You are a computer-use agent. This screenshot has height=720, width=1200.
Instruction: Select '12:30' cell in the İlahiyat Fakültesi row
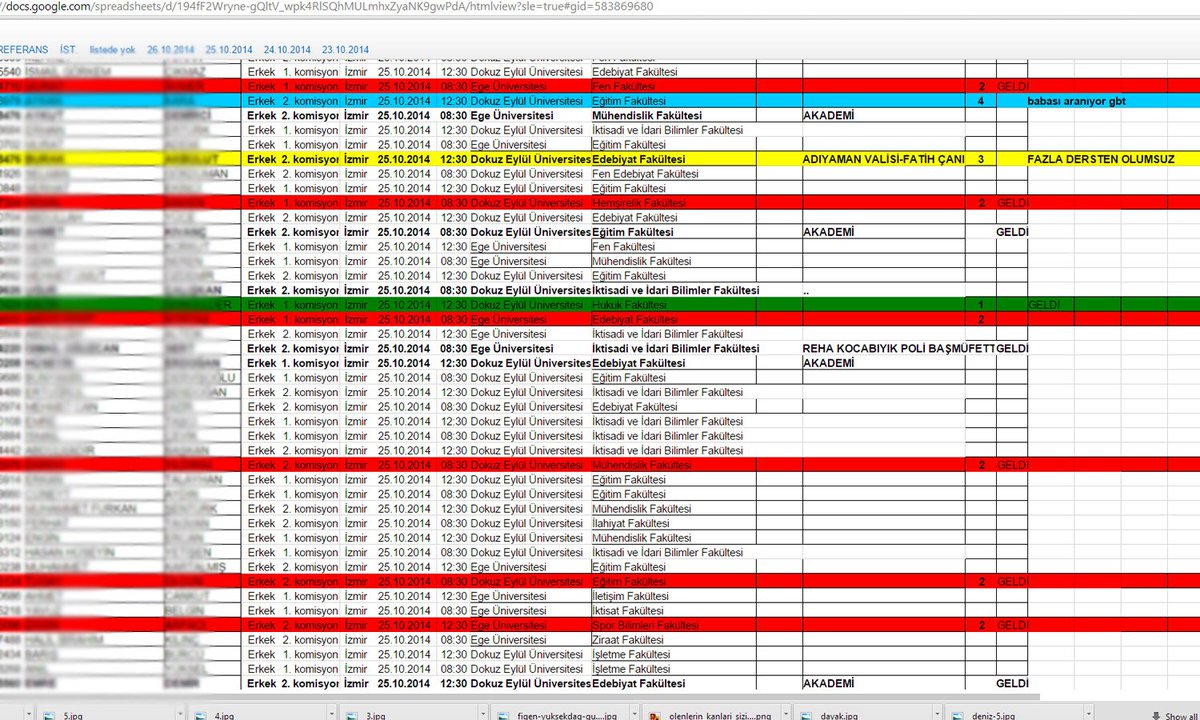tap(453, 523)
